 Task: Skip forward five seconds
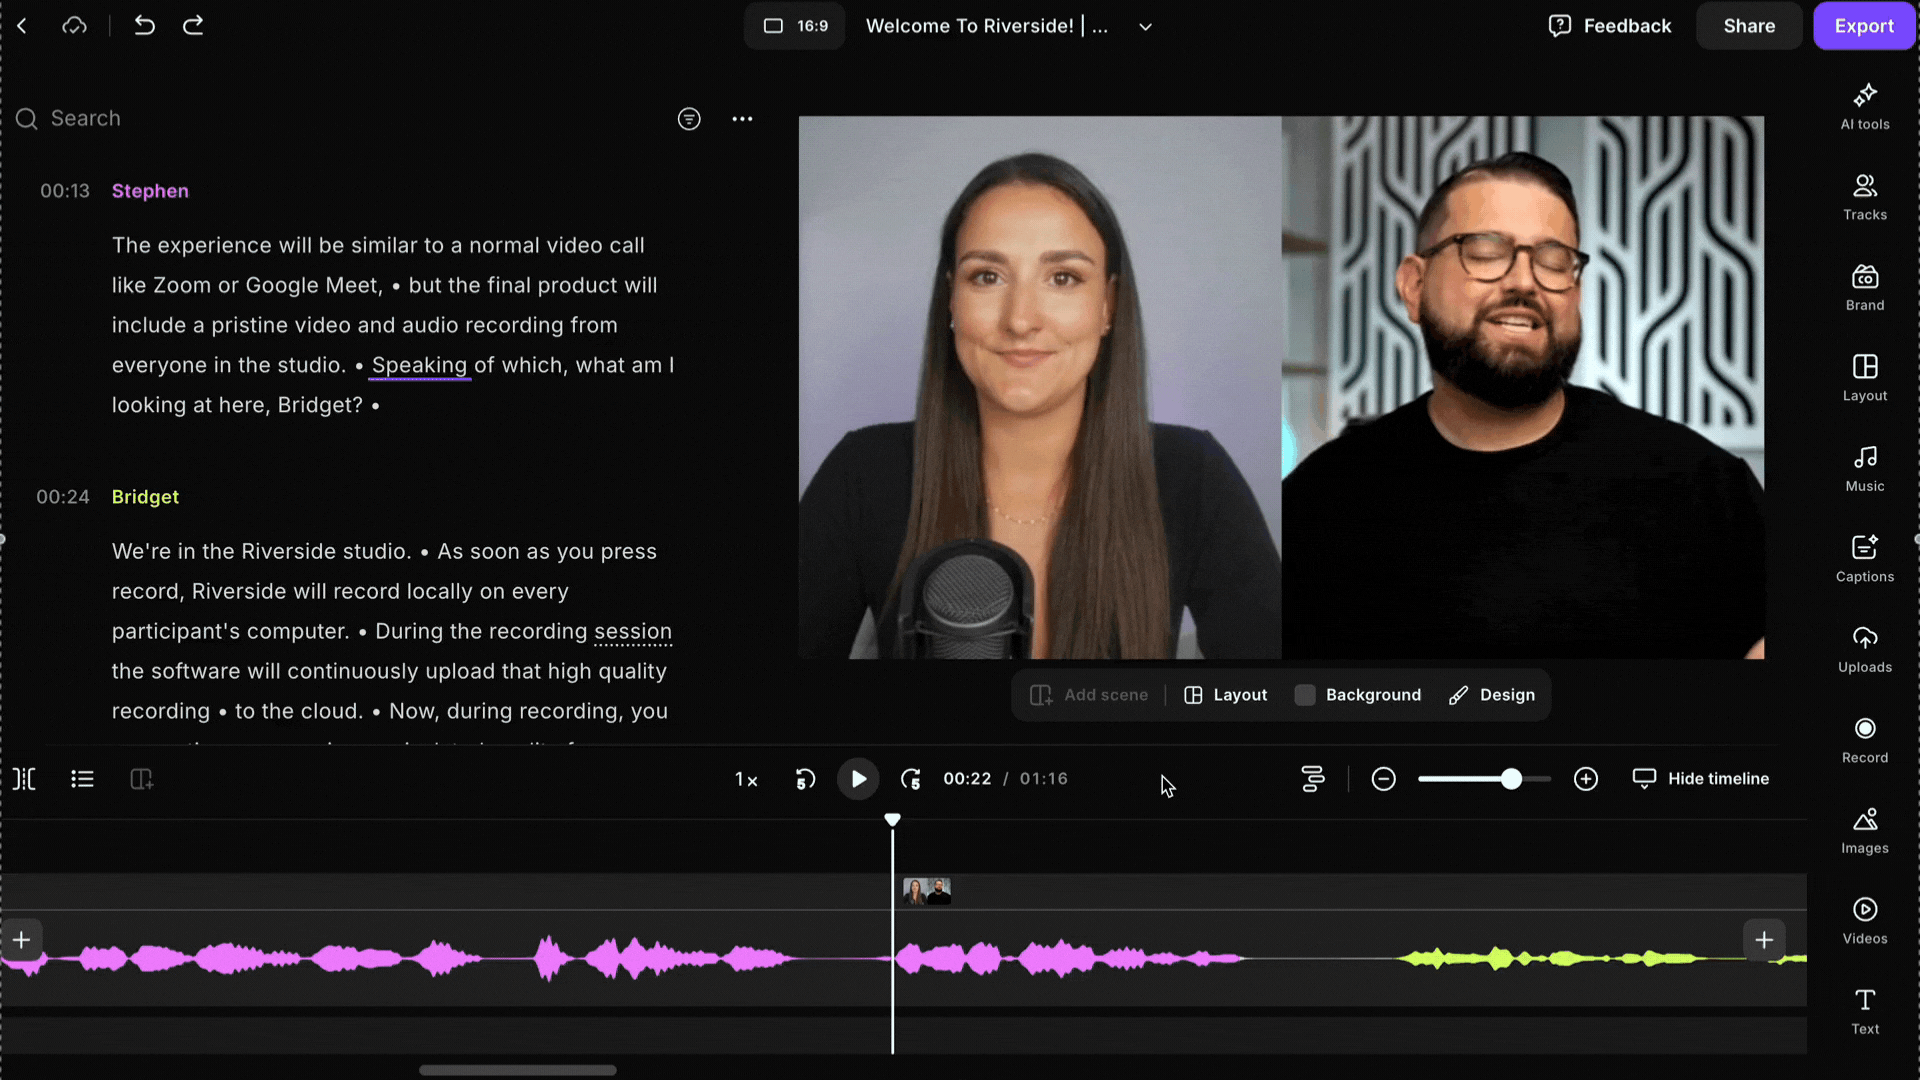coord(910,779)
